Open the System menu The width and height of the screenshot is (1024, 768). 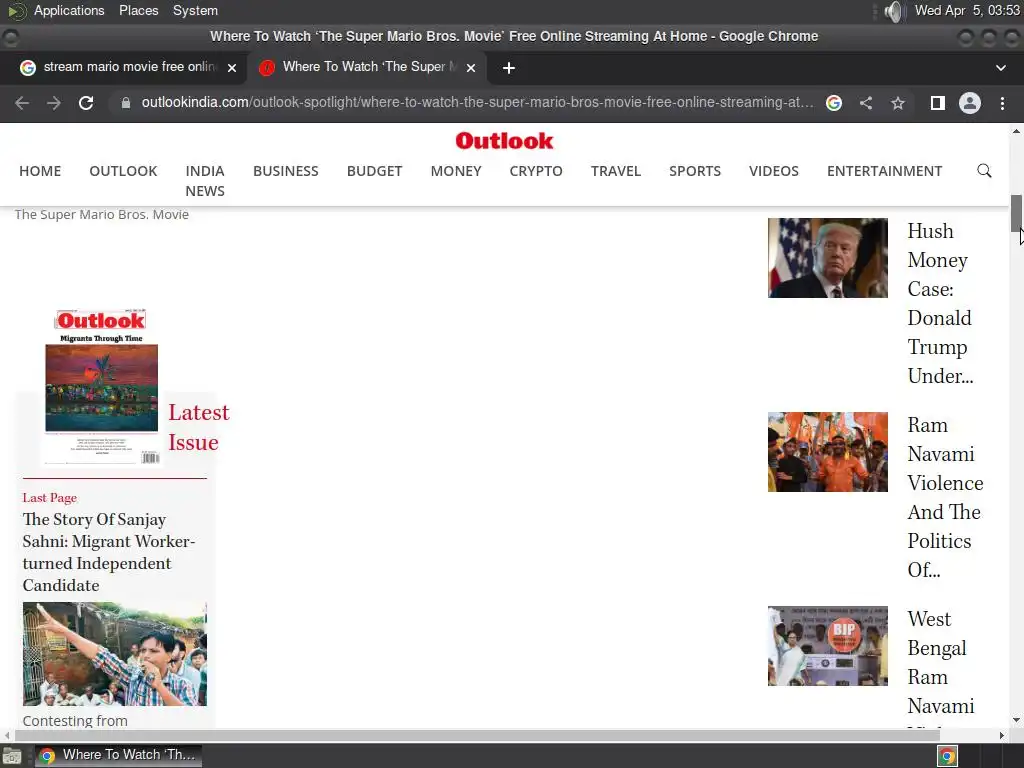pyautogui.click(x=195, y=10)
